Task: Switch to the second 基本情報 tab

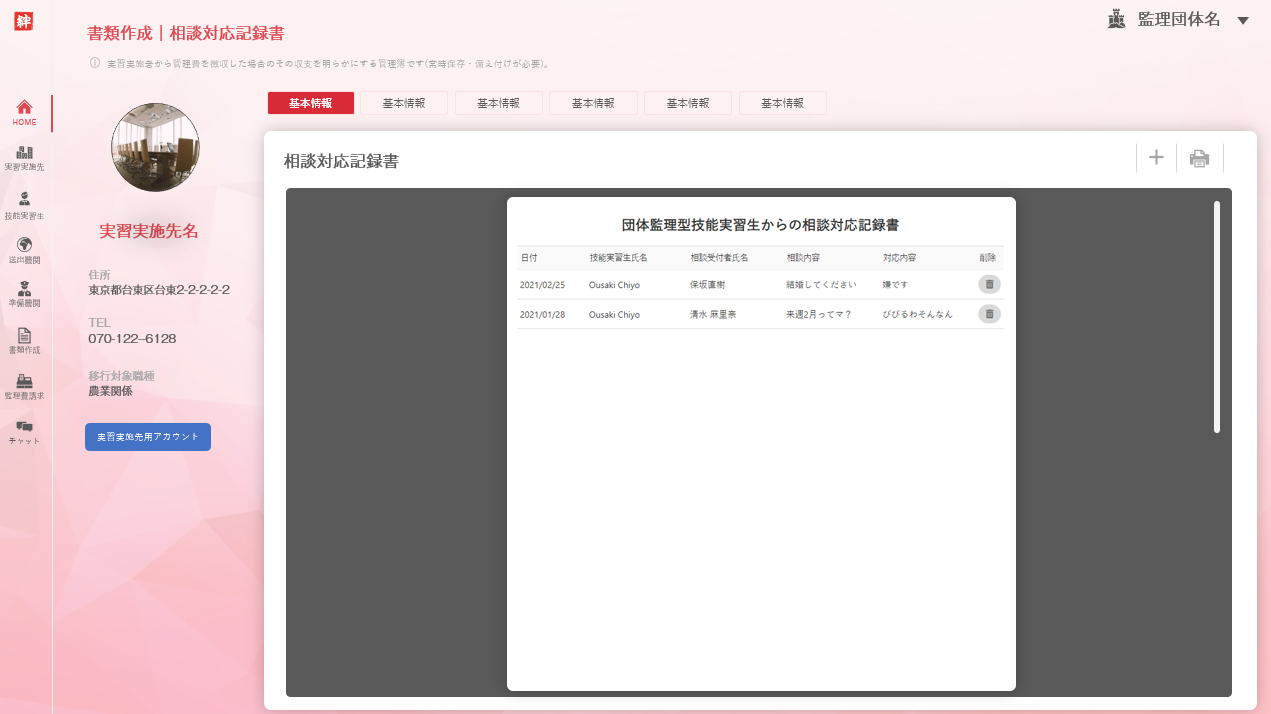Action: (404, 103)
